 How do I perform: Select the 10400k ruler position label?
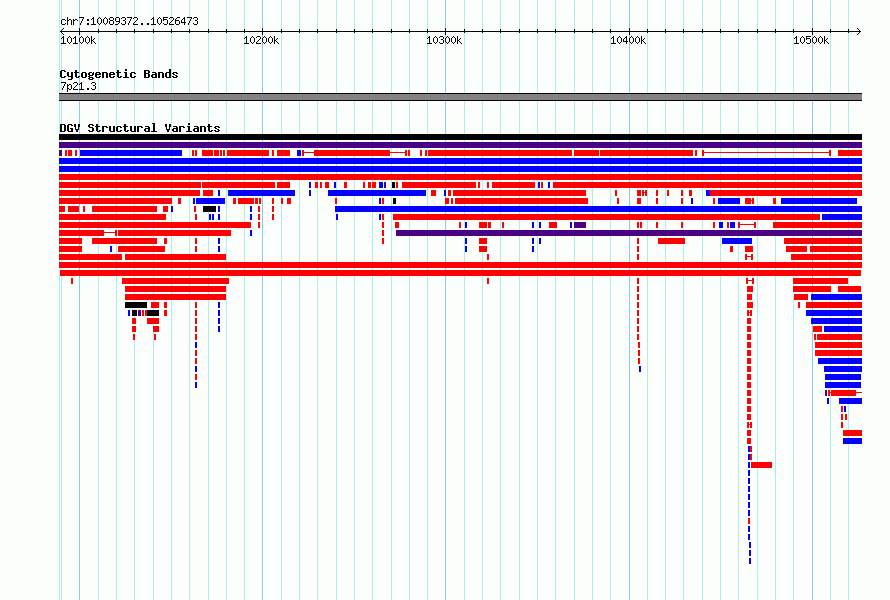point(628,40)
